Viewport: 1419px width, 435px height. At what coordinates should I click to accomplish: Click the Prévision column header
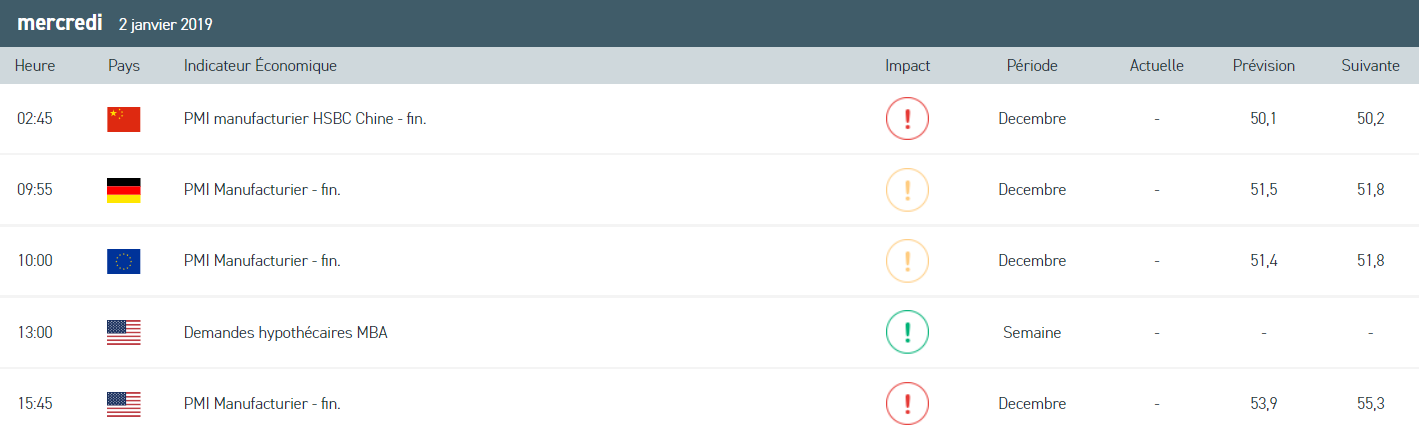tap(1263, 66)
